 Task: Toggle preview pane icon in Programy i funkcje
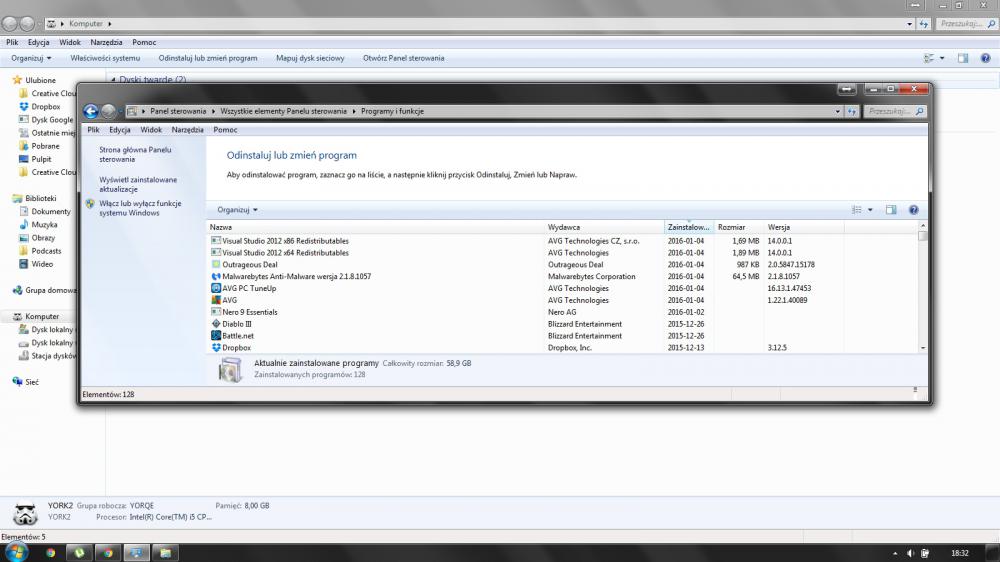[891, 210]
